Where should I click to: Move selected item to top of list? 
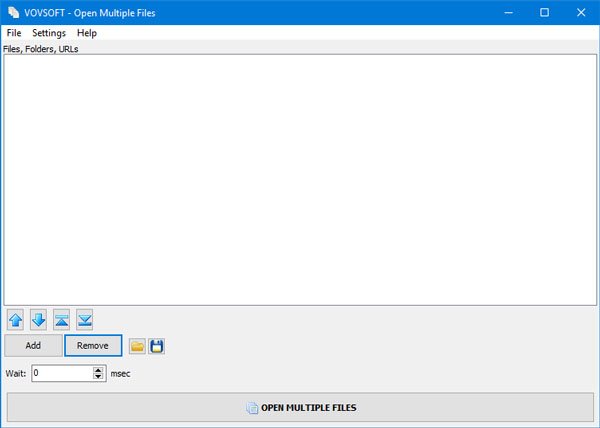[62, 320]
